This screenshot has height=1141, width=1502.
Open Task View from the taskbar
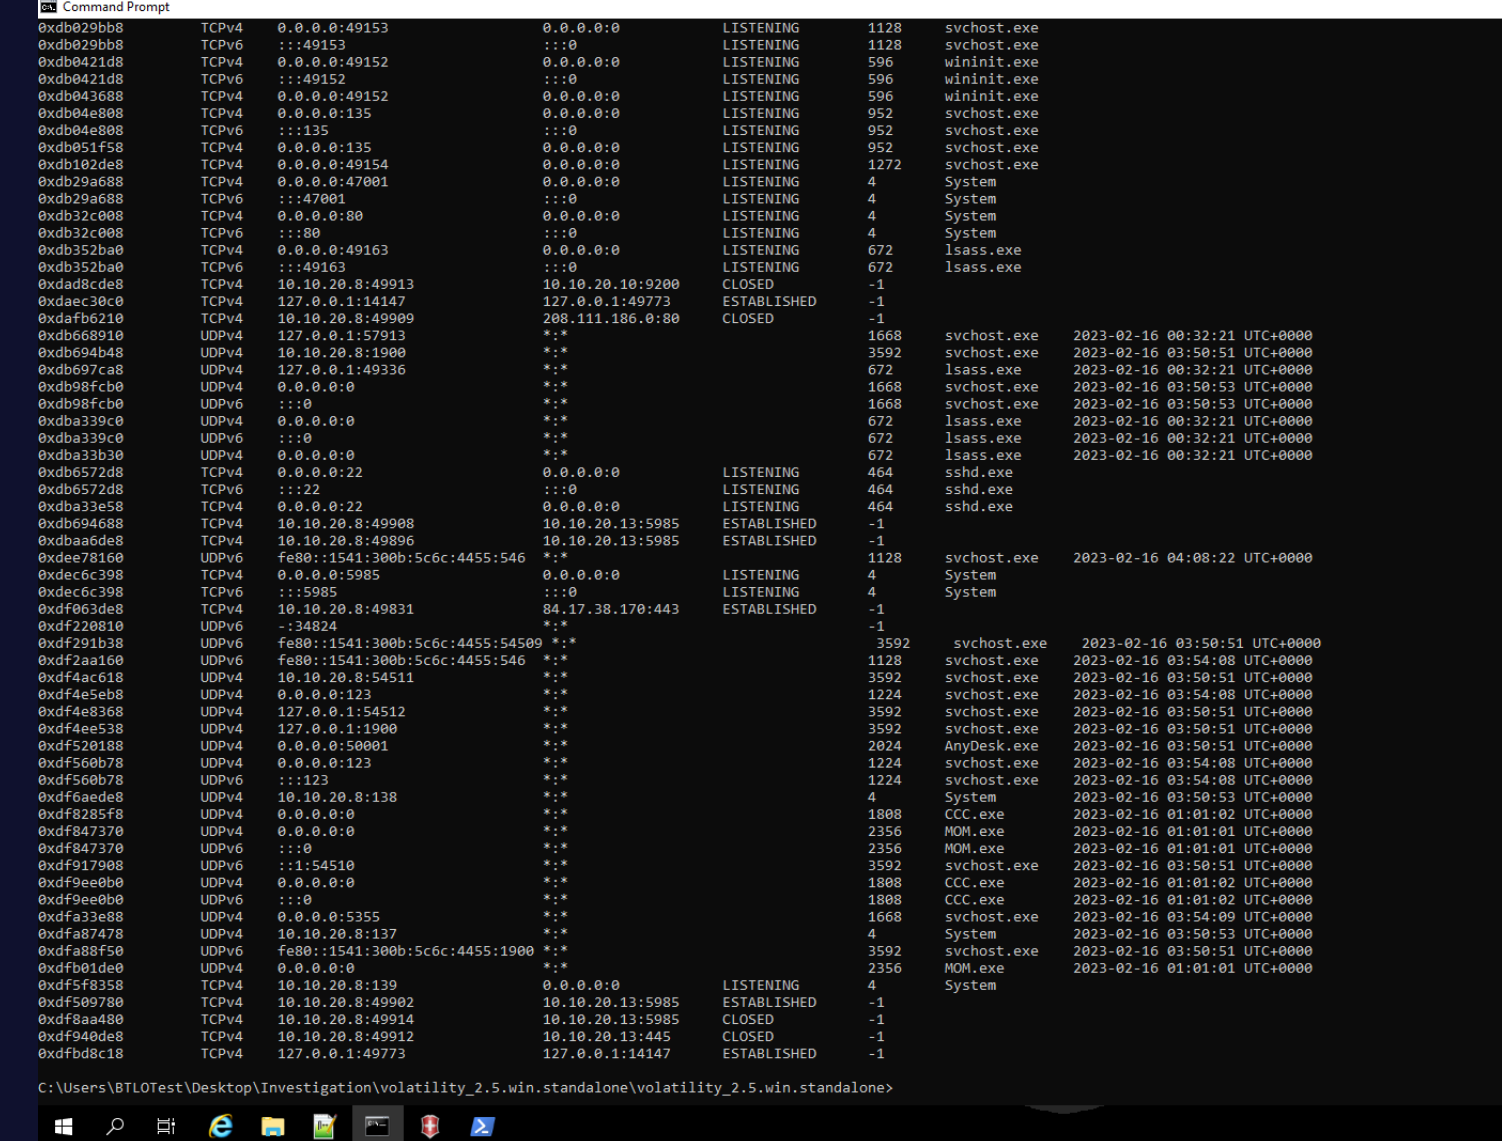166,1126
